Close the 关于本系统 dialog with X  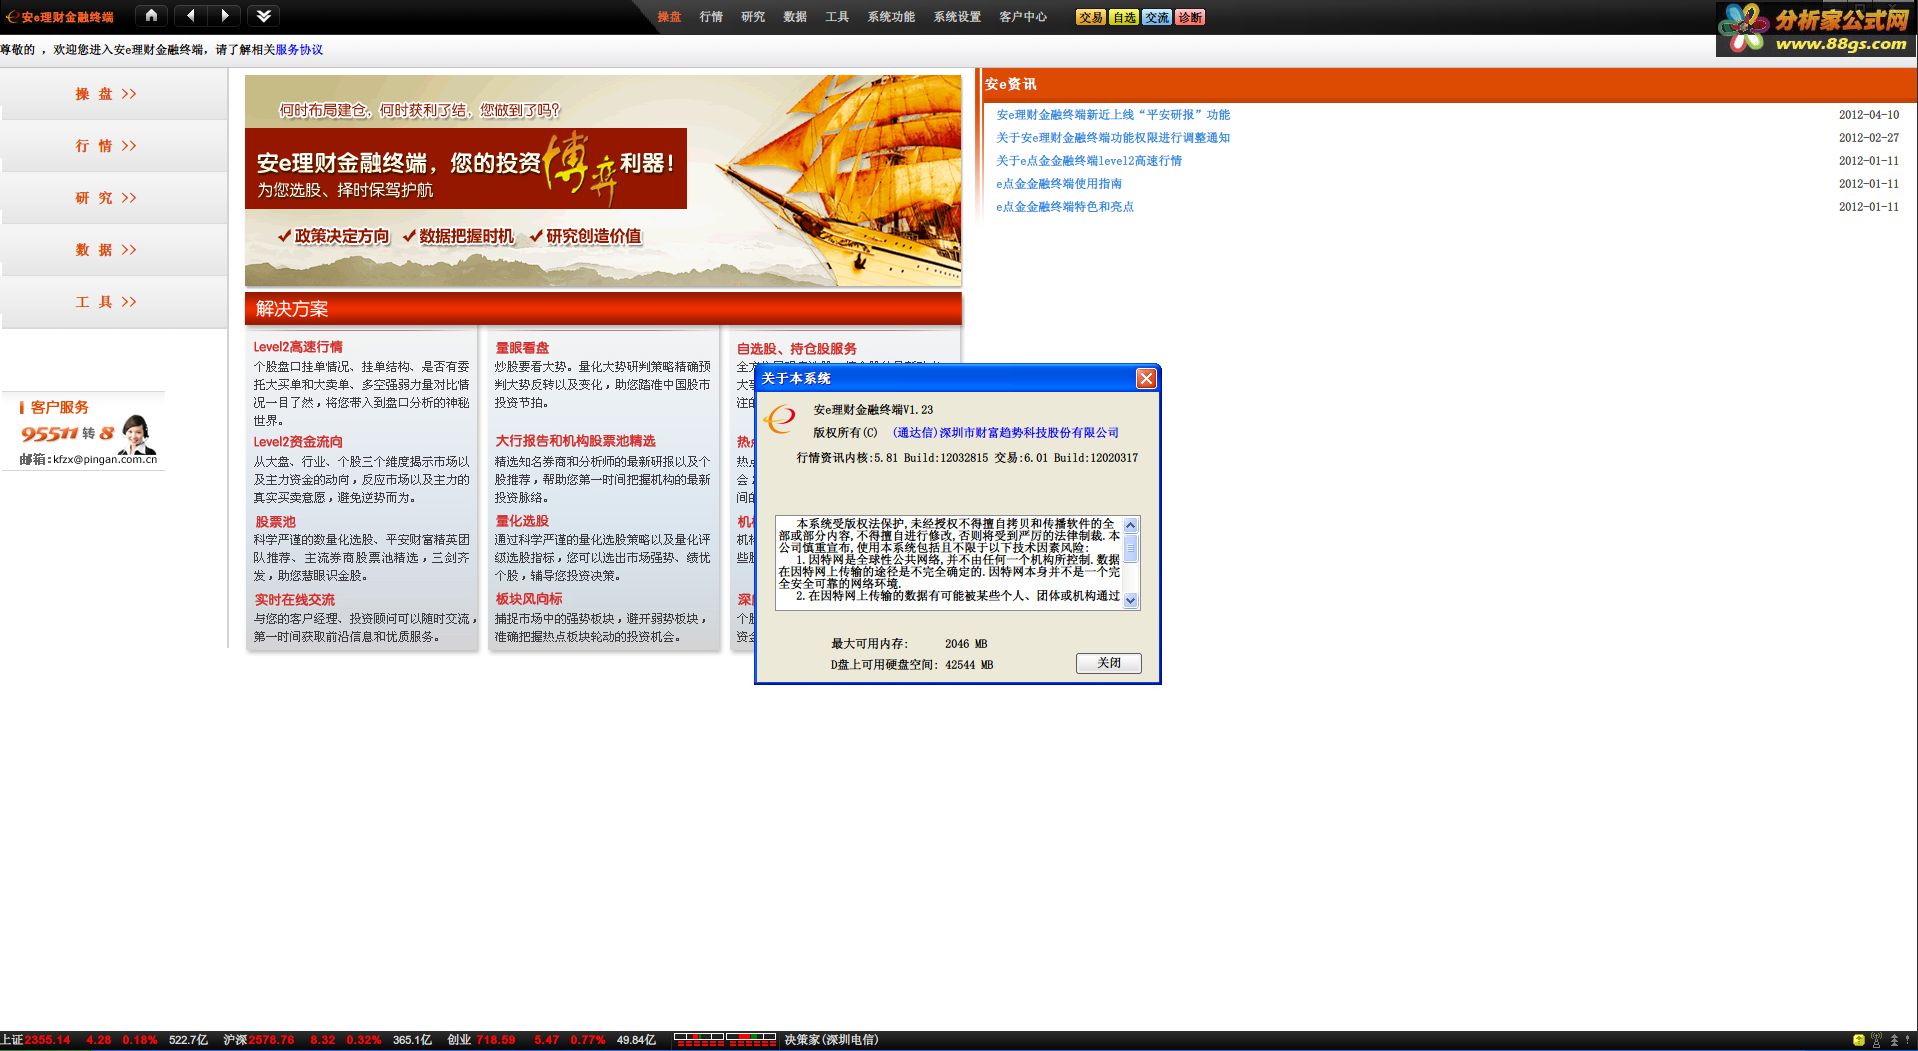pos(1146,378)
